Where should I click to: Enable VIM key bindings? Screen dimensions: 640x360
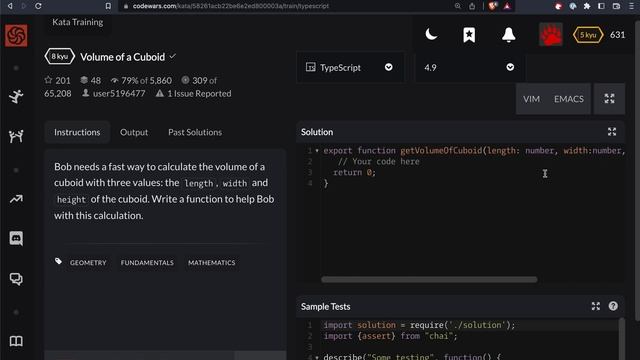tap(531, 99)
